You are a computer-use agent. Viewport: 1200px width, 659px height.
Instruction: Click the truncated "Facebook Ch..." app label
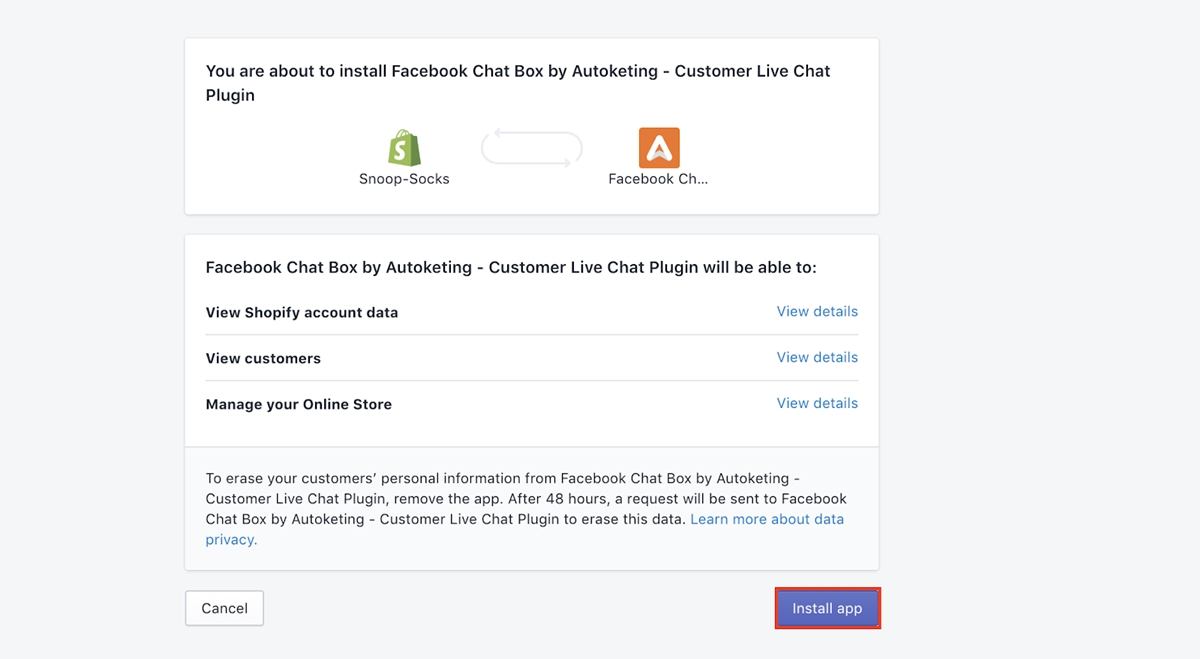point(658,179)
